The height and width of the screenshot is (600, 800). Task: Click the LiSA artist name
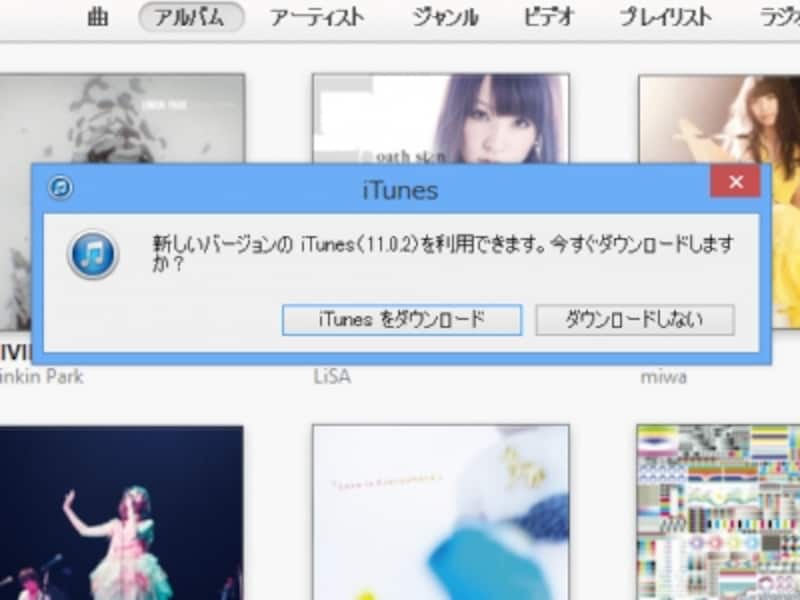point(332,377)
